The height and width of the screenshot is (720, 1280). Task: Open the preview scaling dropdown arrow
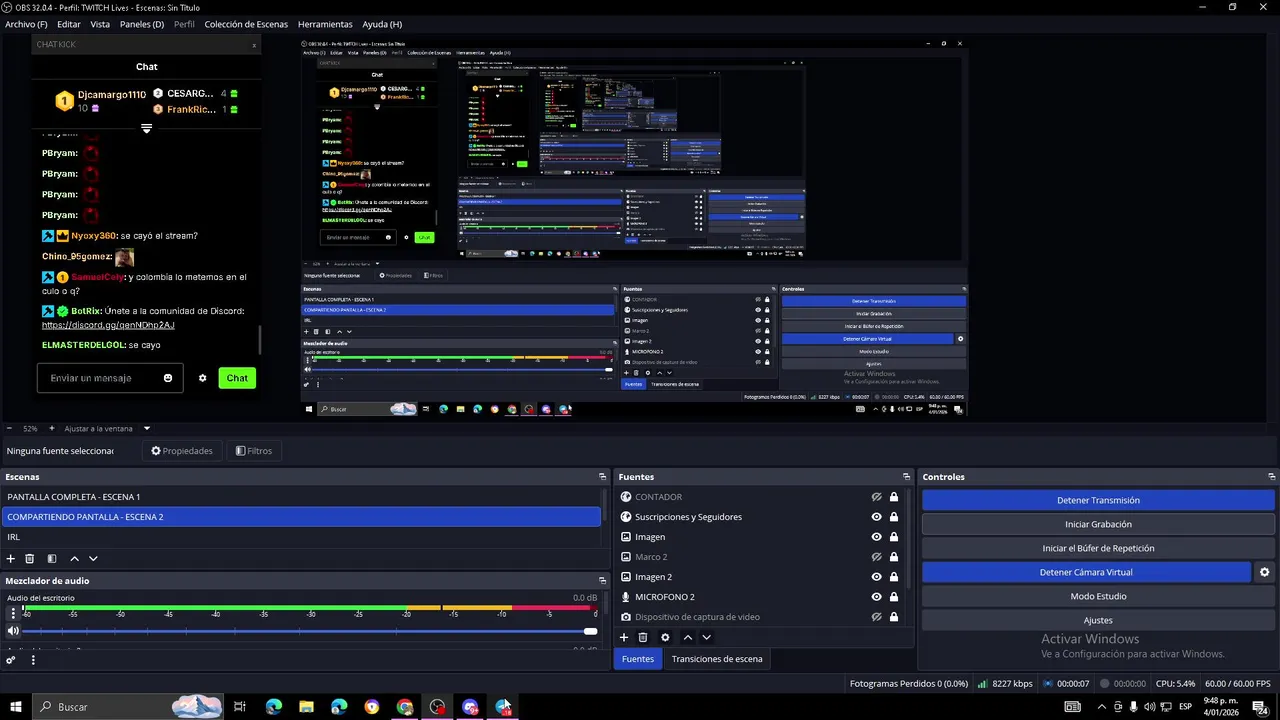tap(147, 428)
